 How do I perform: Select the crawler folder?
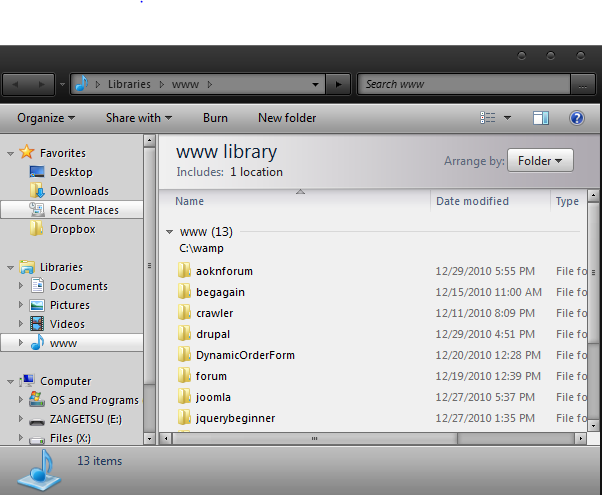point(214,313)
